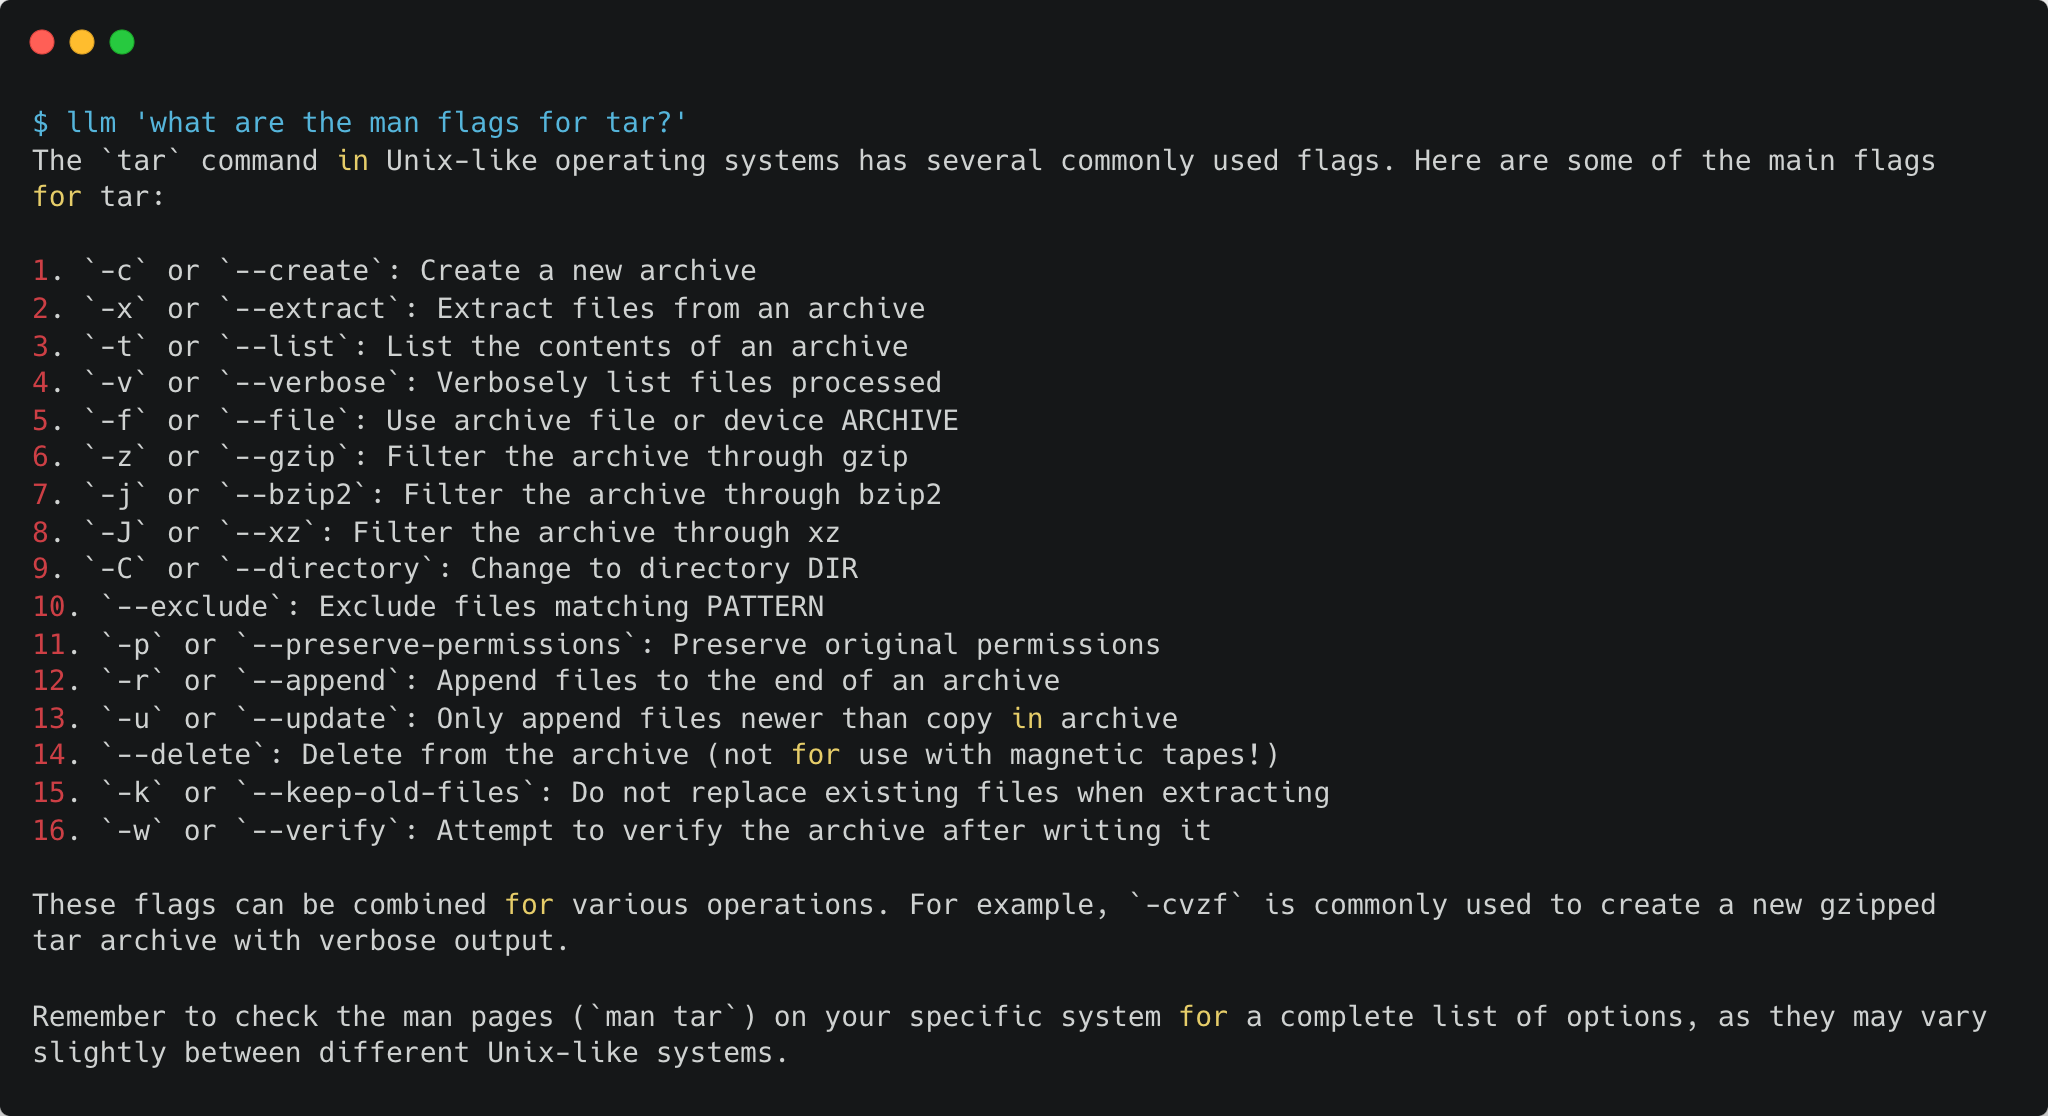The width and height of the screenshot is (2048, 1116).
Task: Click the `--exclude` flag entry
Action: click(428, 607)
